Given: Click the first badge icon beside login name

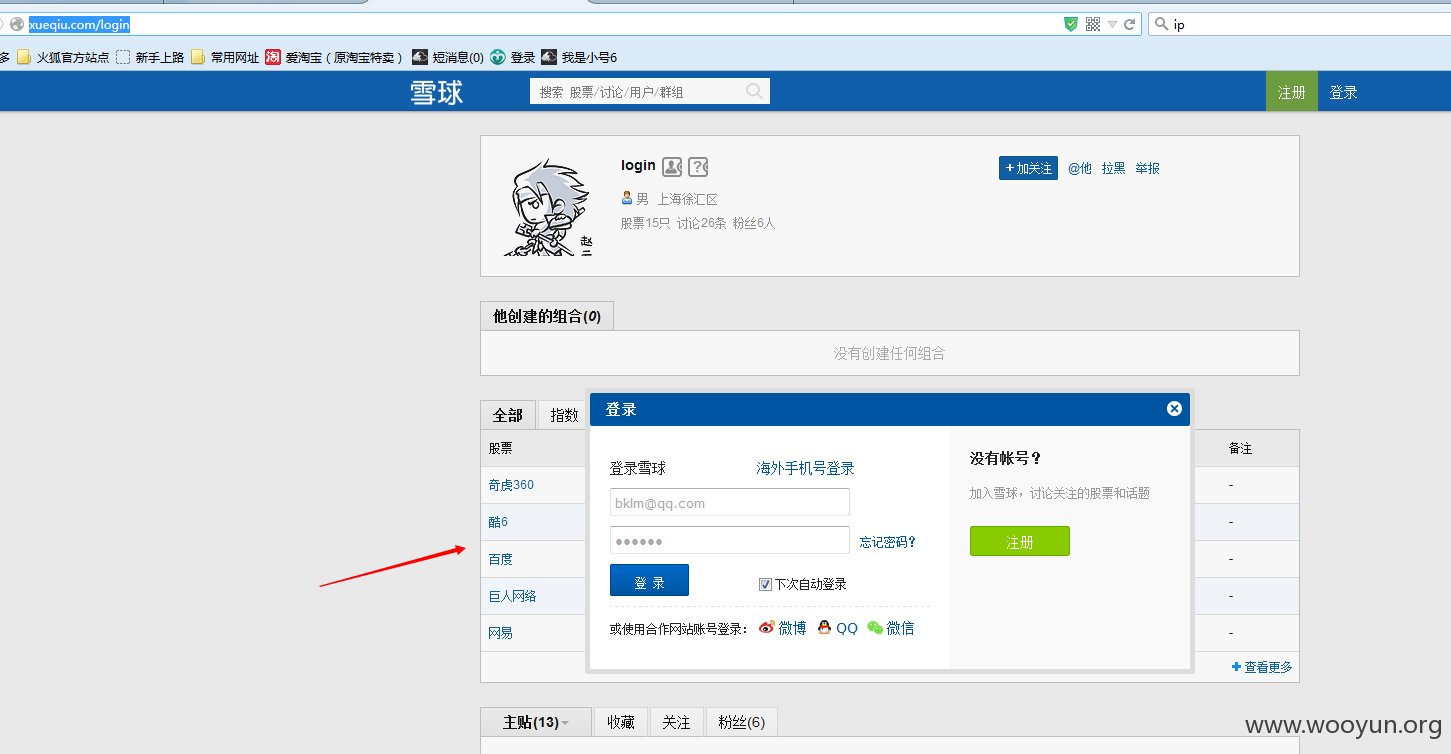Looking at the screenshot, I should (672, 166).
